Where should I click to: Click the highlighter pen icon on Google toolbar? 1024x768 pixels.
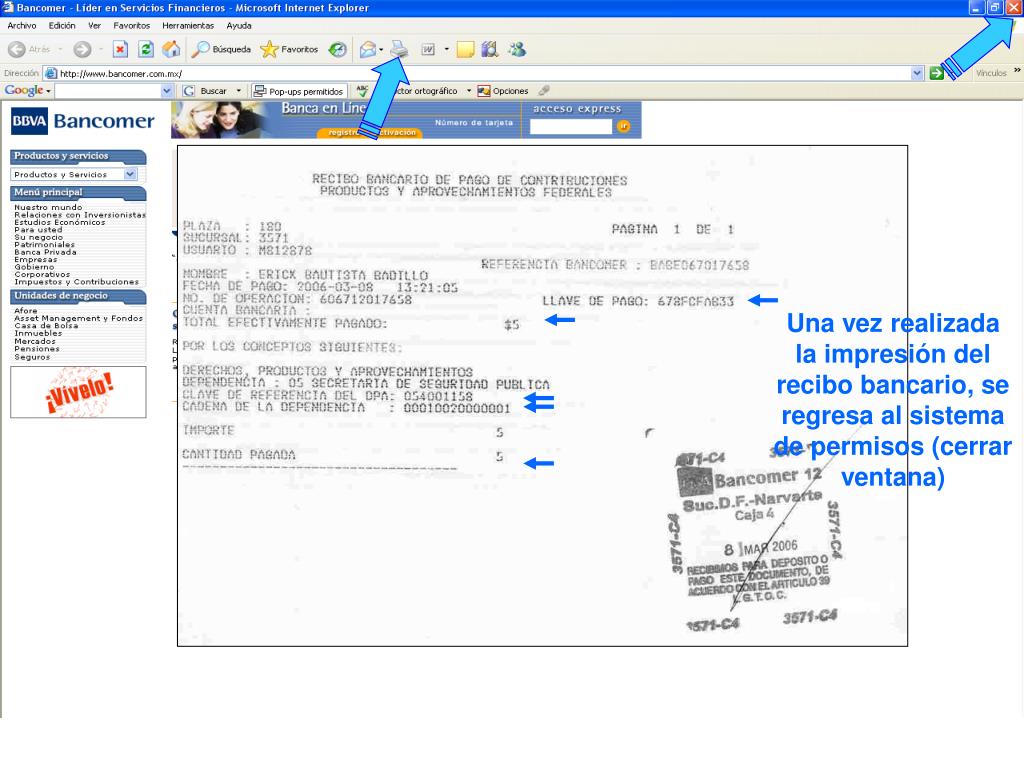[x=543, y=91]
